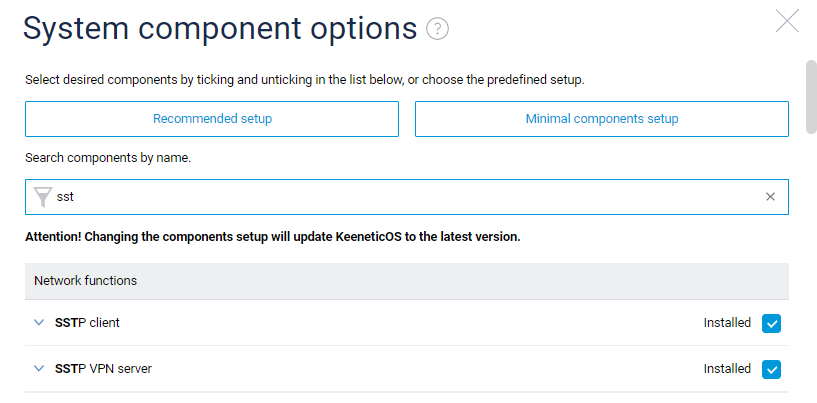Click the SSTP VPN server component name
The width and height of the screenshot is (817, 403).
point(103,369)
